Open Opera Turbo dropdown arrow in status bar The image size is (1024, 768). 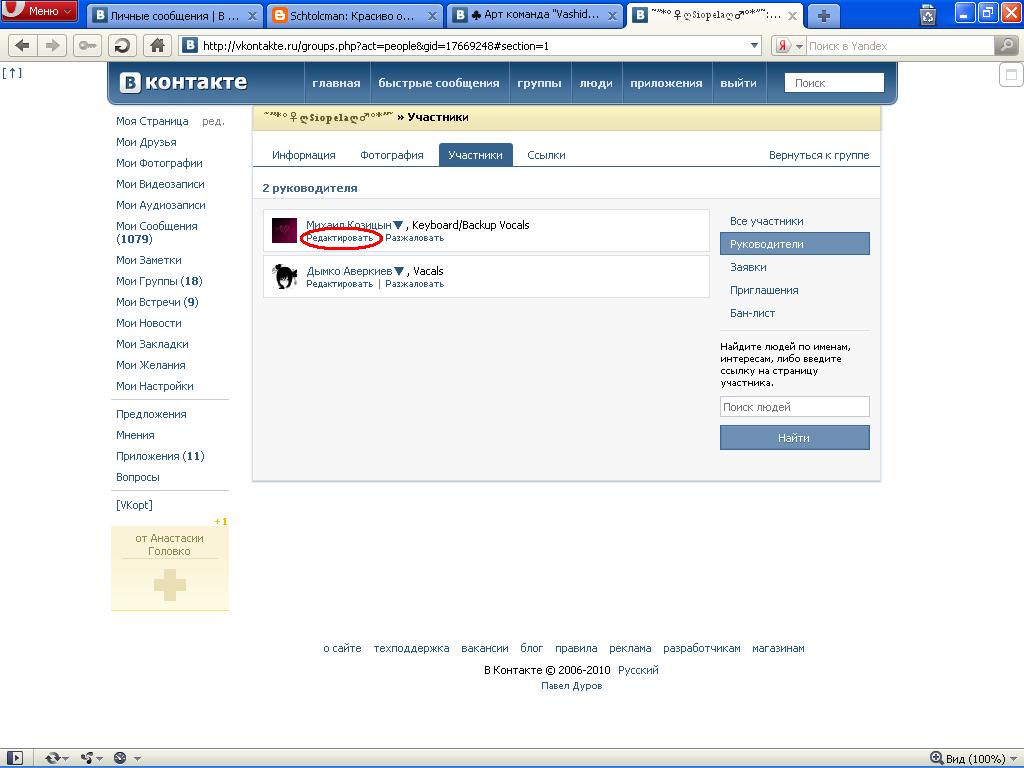137,759
